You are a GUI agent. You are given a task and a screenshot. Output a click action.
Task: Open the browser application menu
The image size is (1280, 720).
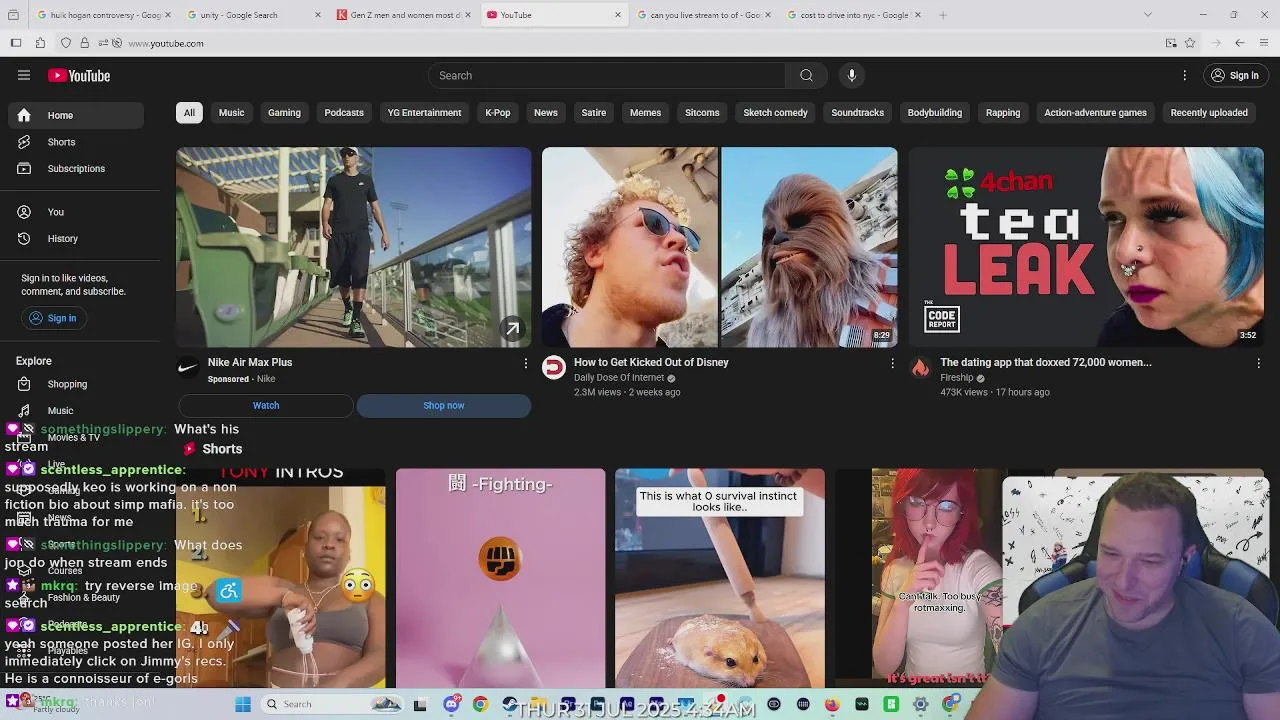(1264, 43)
